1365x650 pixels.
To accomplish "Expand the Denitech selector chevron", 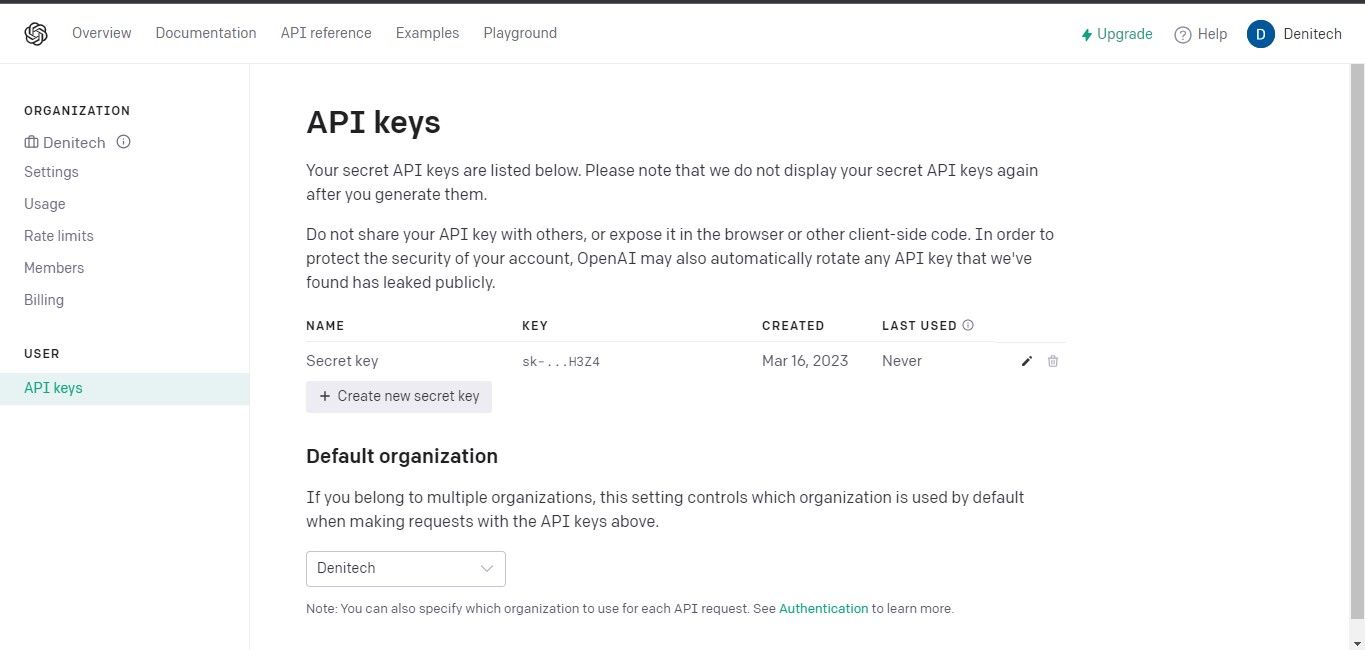I will 487,568.
